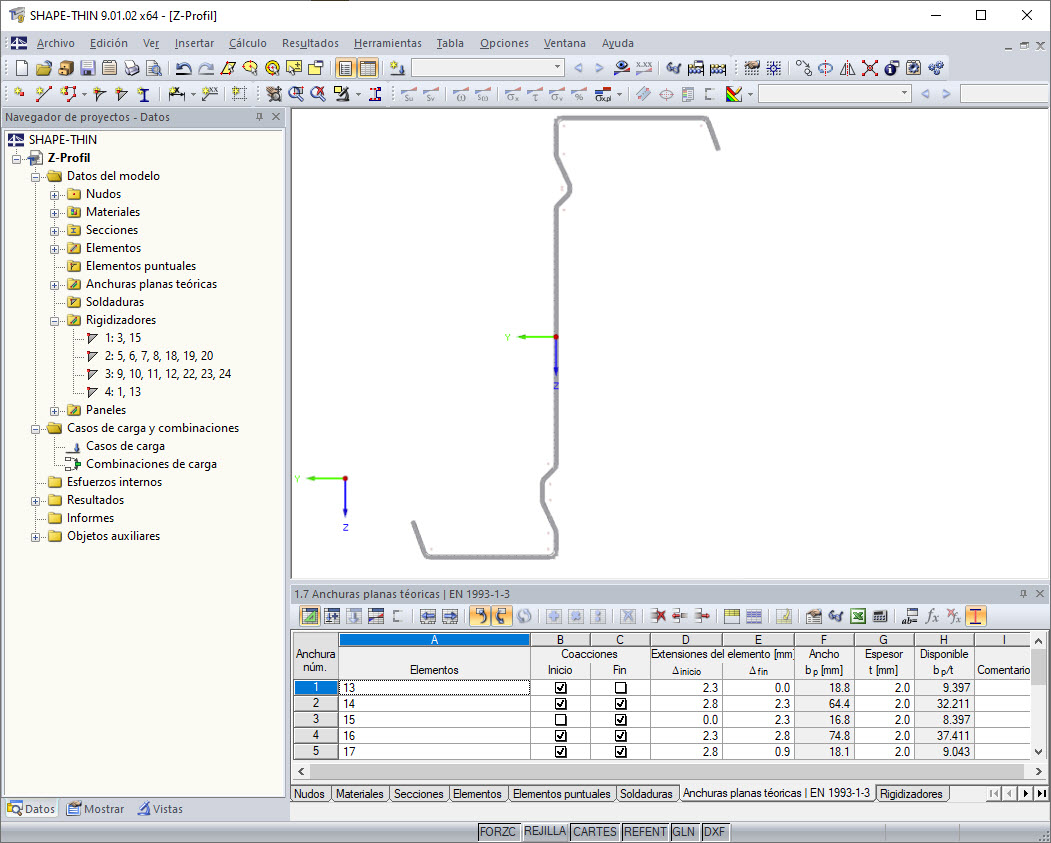Image resolution: width=1051 pixels, height=843 pixels.
Task: Toggle the table display icon
Action: click(368, 68)
